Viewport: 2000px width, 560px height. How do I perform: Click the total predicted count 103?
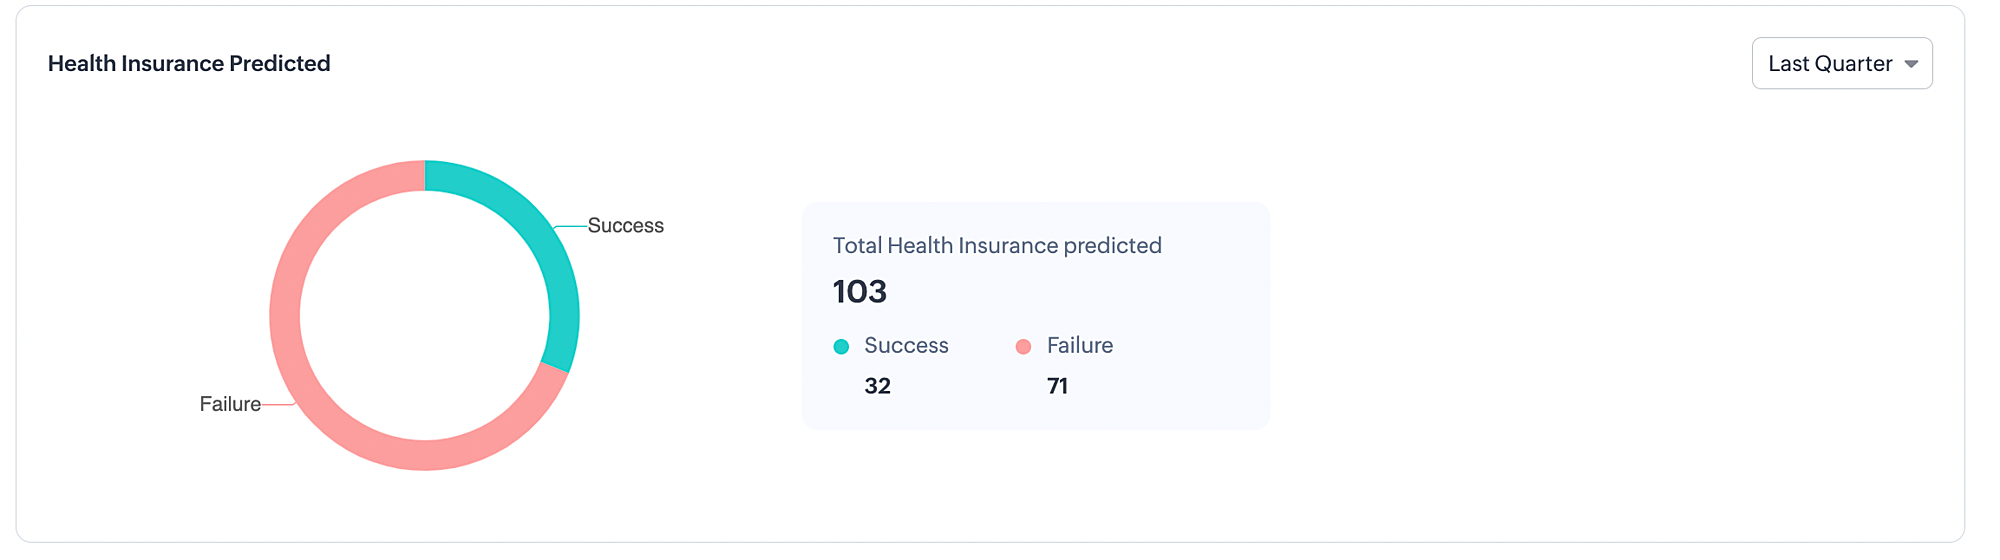pos(860,292)
